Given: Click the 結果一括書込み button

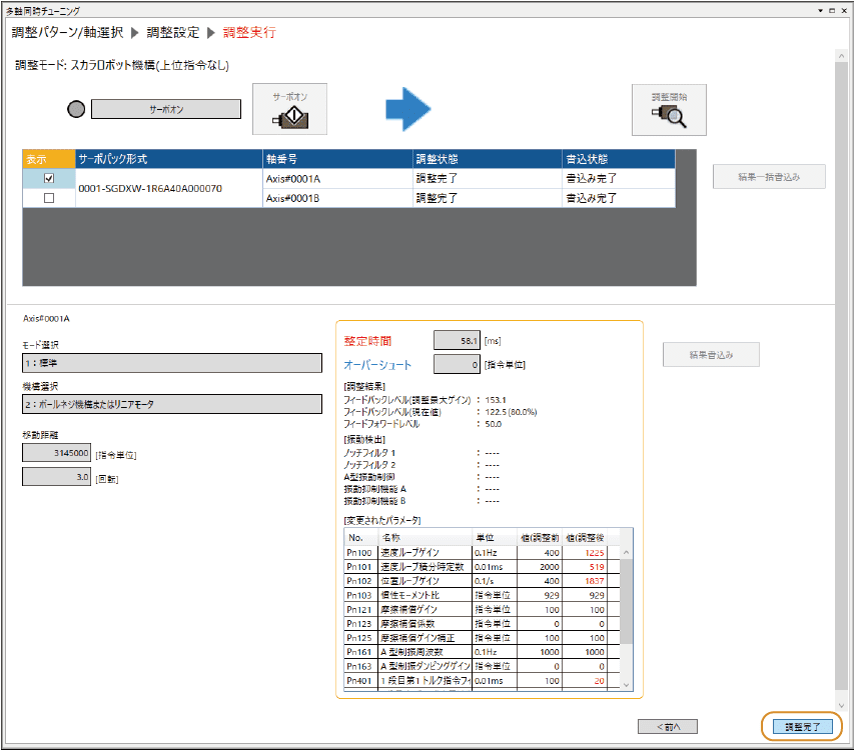Looking at the screenshot, I should 769,177.
